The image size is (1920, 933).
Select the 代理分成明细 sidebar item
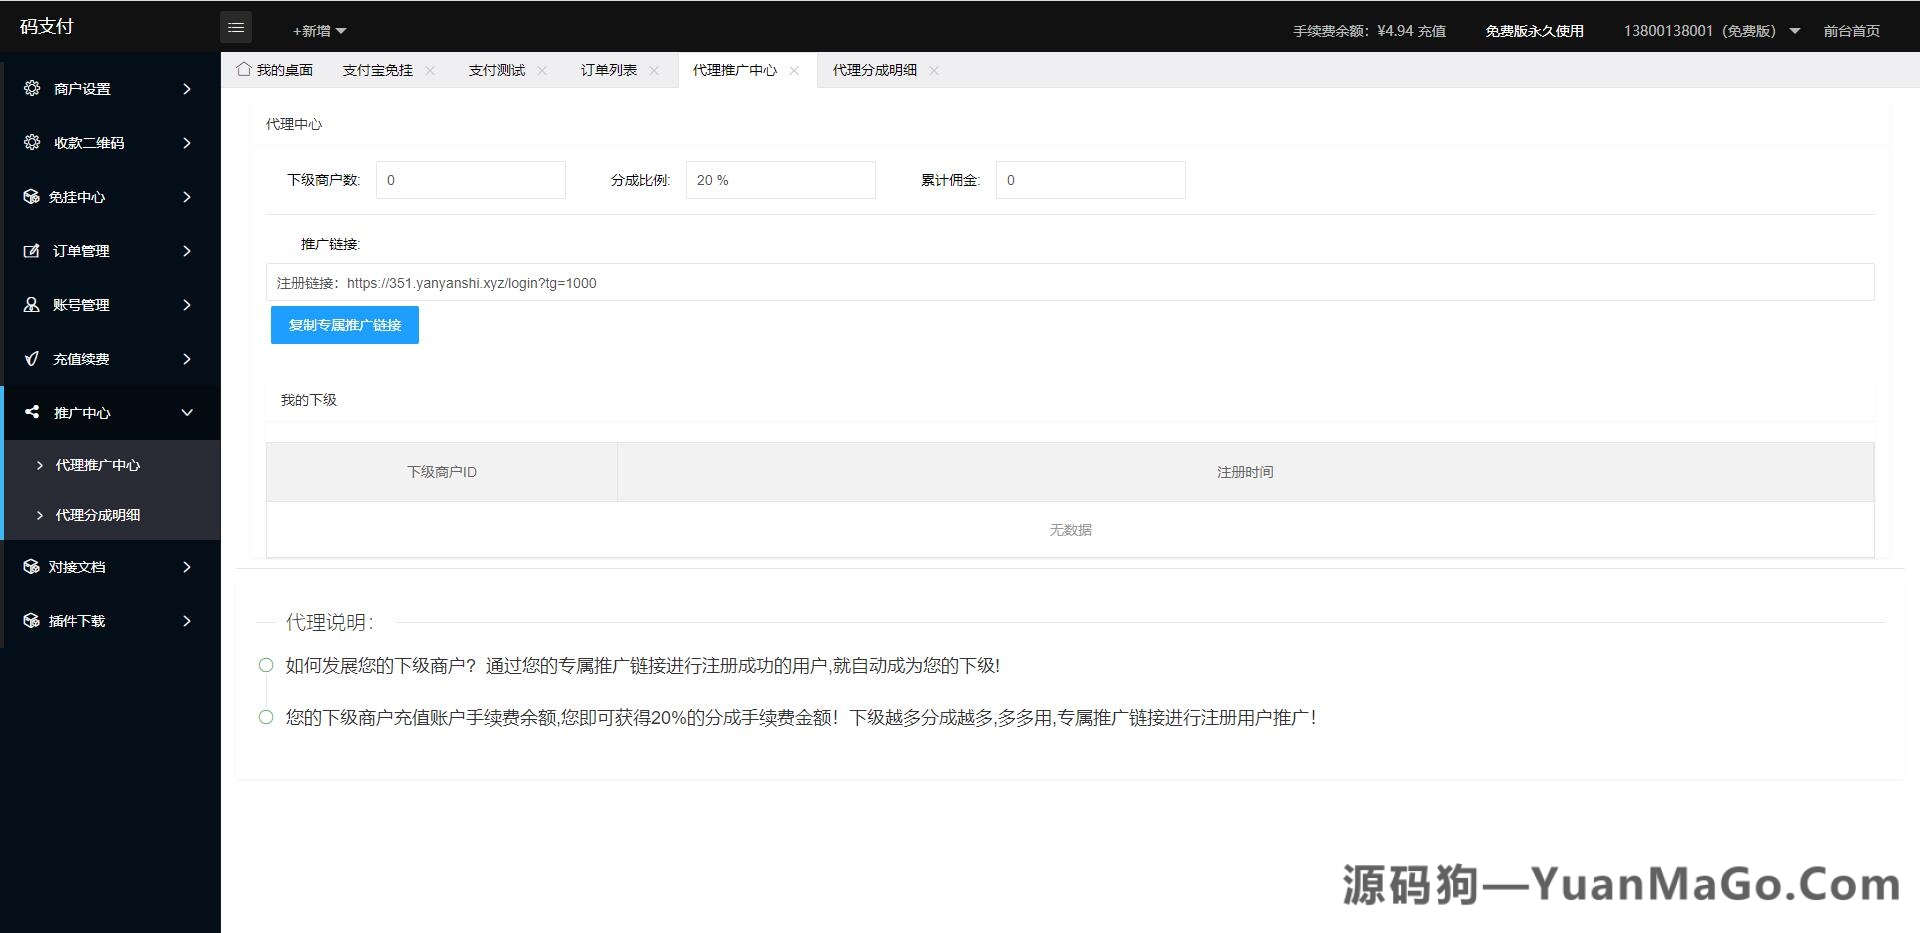point(97,515)
